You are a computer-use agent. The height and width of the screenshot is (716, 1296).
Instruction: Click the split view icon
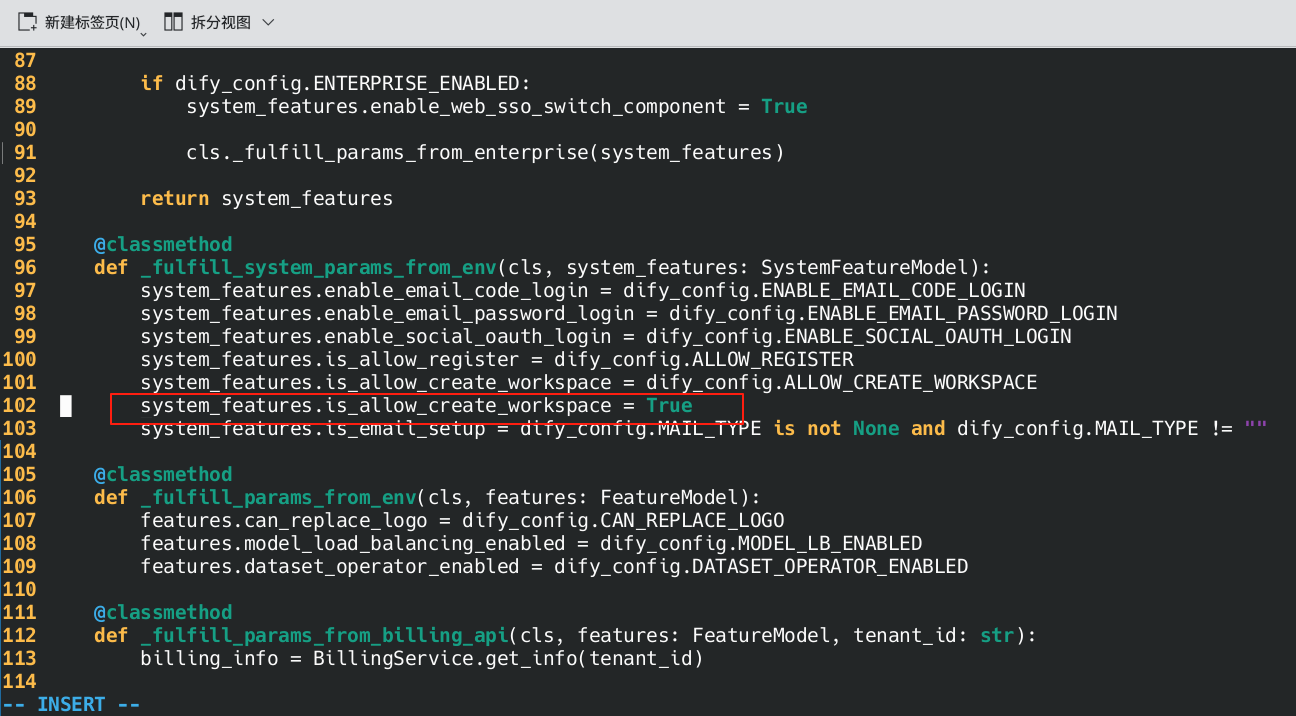[x=173, y=22]
